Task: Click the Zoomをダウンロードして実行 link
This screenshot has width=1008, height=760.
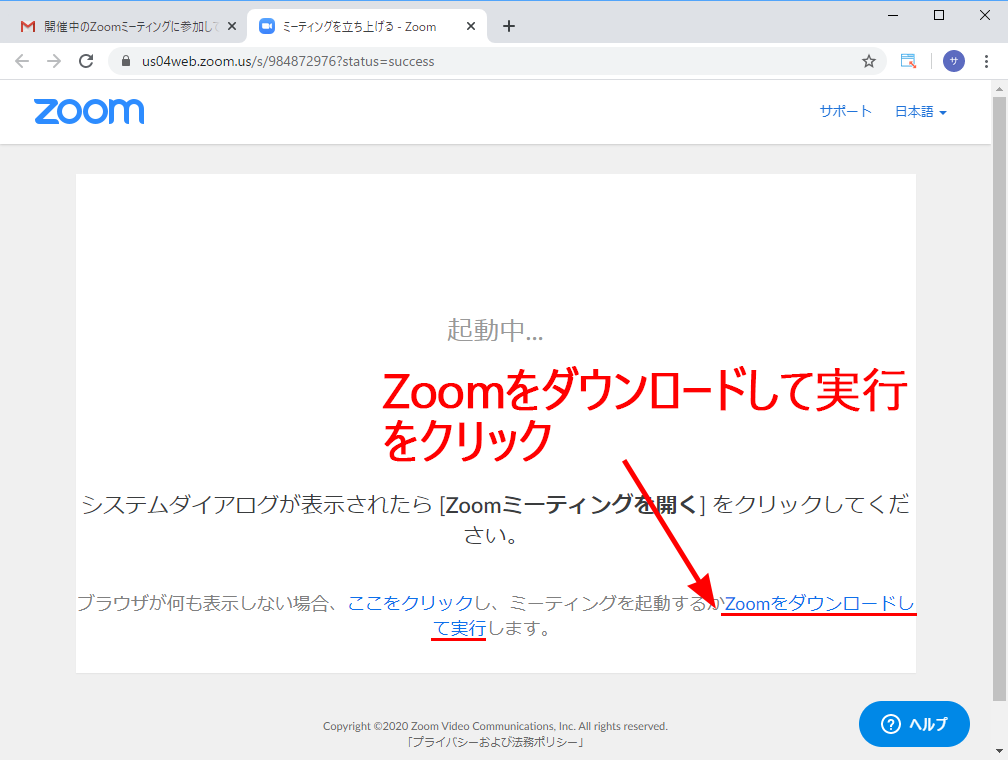Action: (x=818, y=603)
